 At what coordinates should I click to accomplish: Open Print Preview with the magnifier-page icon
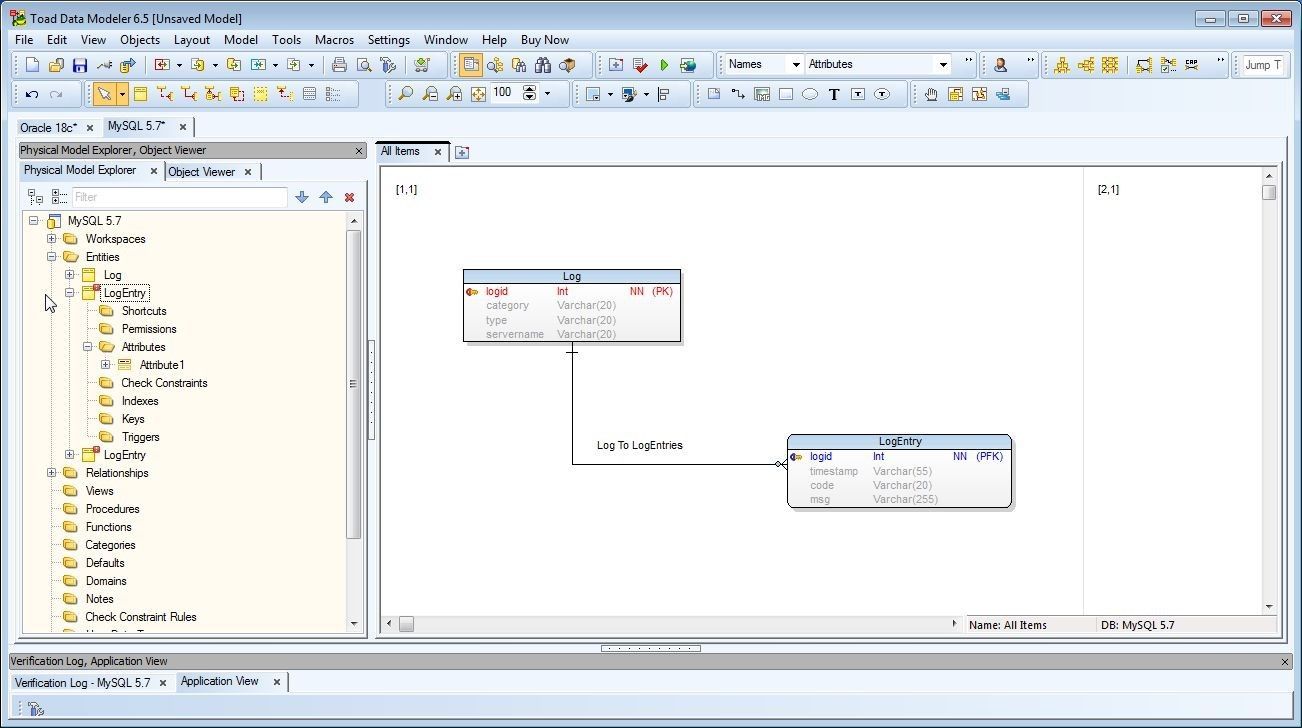point(364,65)
